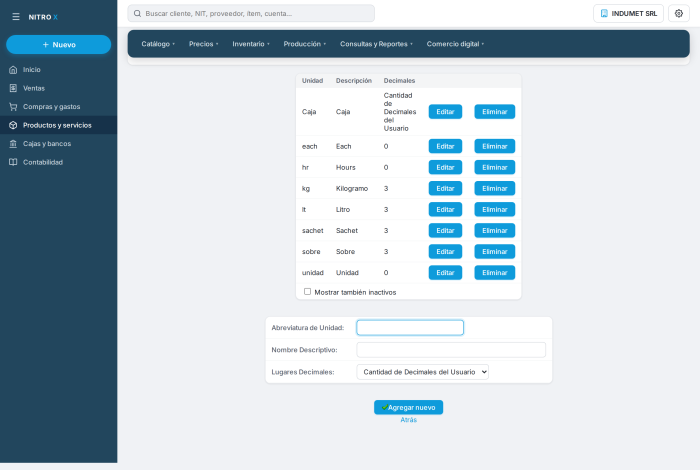Viewport: 700px width, 470px height.
Task: Delete the hr Hours unit
Action: coord(495,167)
